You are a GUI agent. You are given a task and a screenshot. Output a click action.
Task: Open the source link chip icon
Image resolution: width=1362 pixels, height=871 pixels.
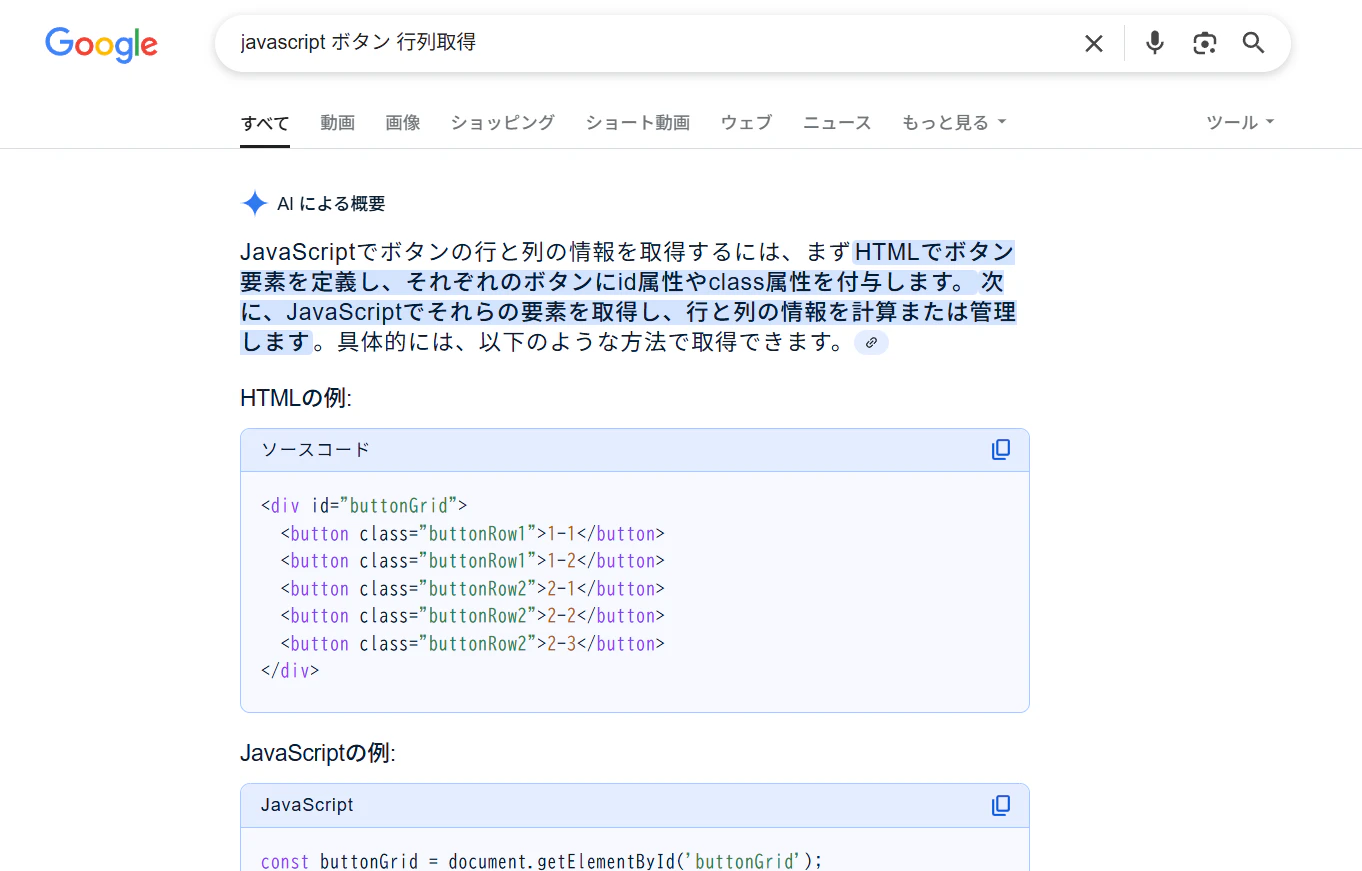pos(871,343)
